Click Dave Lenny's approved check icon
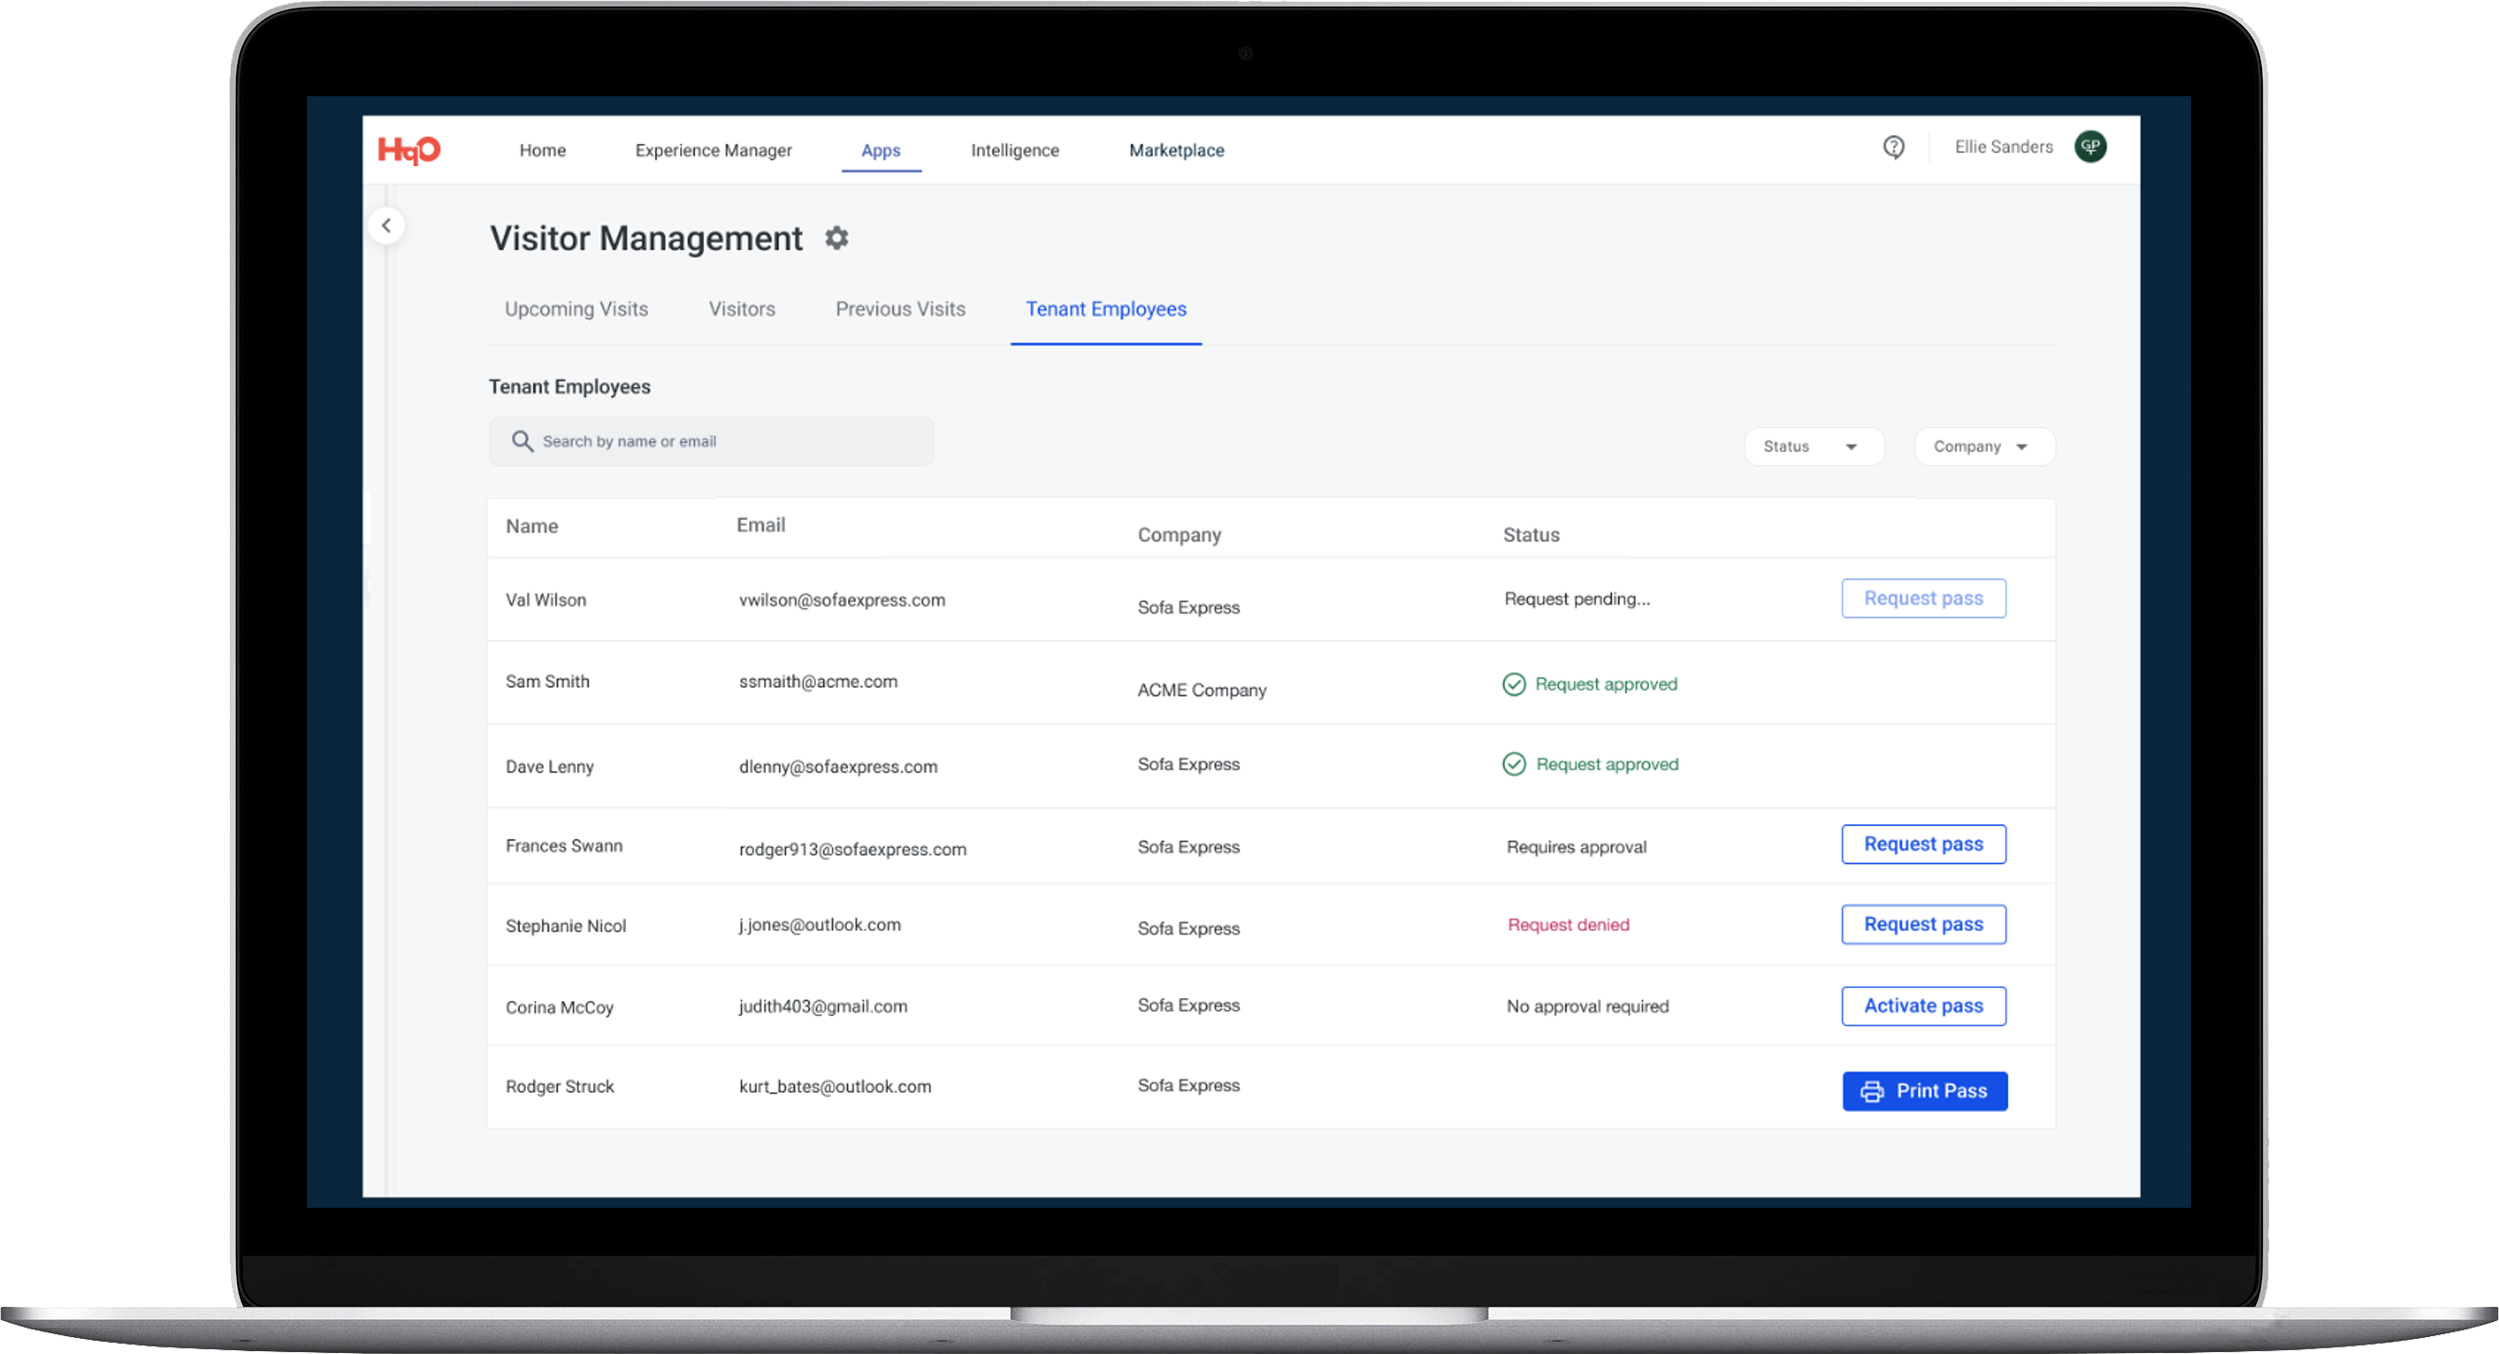Screen dimensions: 2499x1354 pos(1514,764)
